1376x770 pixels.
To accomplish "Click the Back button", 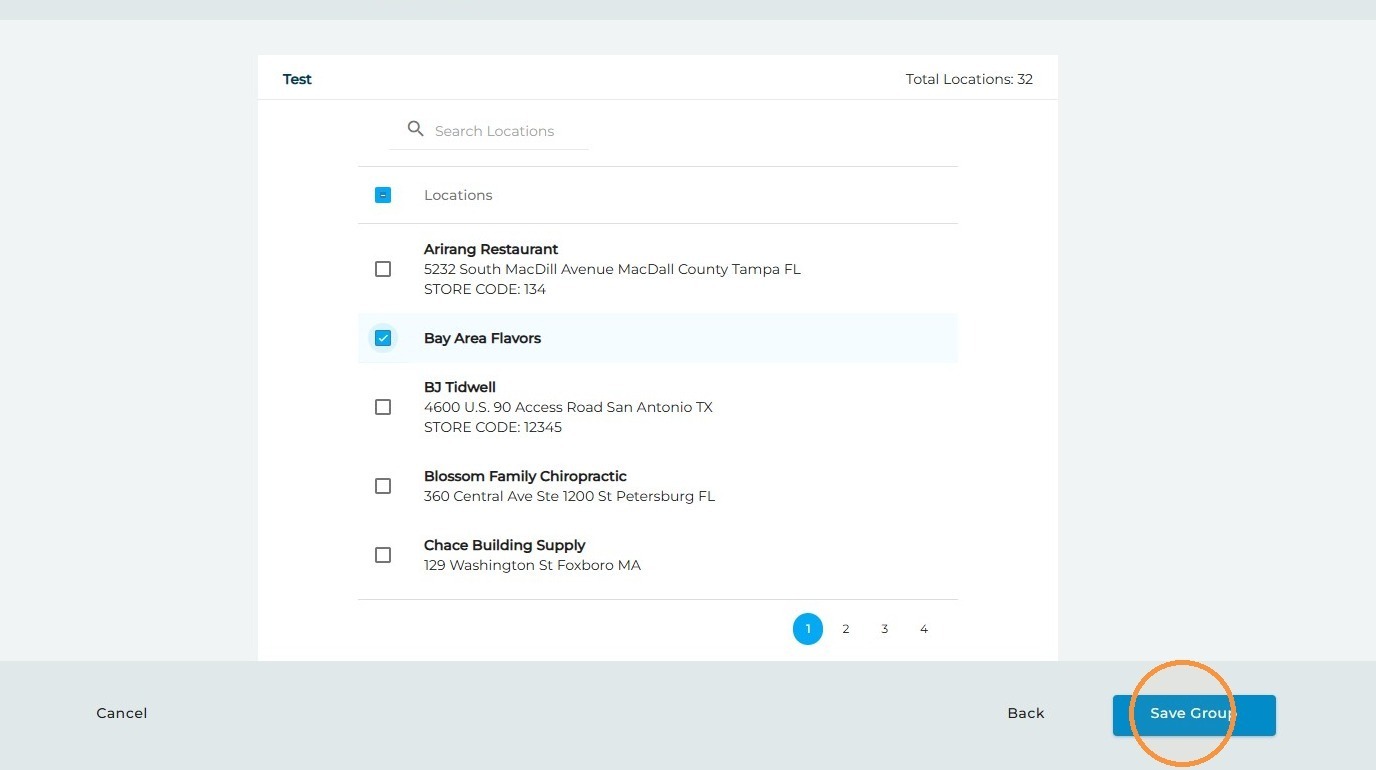I will [x=1026, y=713].
